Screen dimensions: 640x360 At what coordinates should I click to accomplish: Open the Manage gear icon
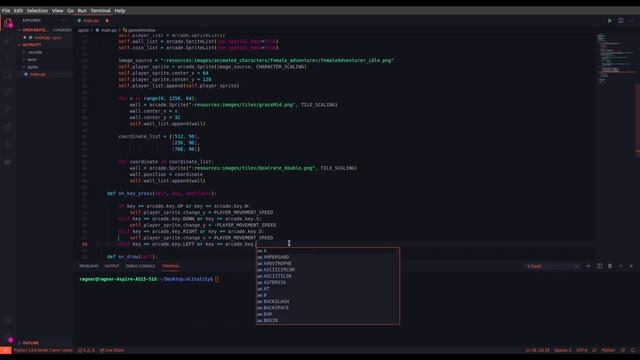pyautogui.click(x=8, y=338)
